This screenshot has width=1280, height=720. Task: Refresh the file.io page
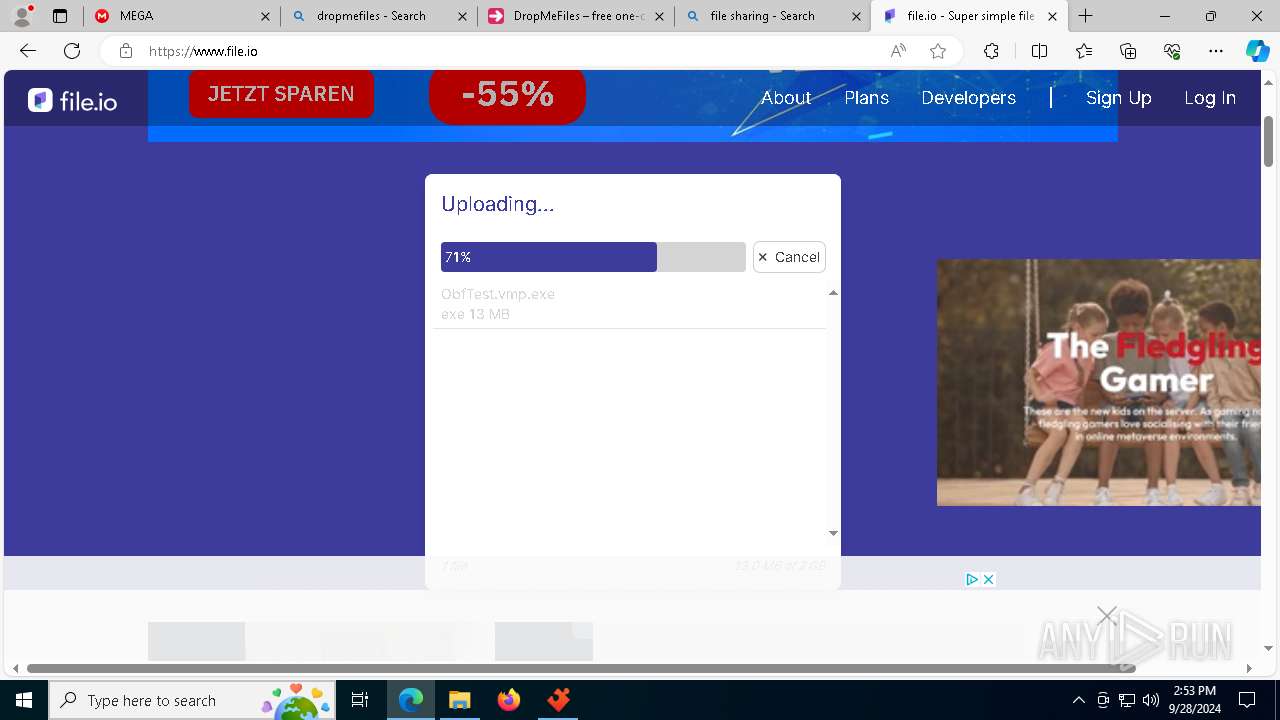click(72, 51)
